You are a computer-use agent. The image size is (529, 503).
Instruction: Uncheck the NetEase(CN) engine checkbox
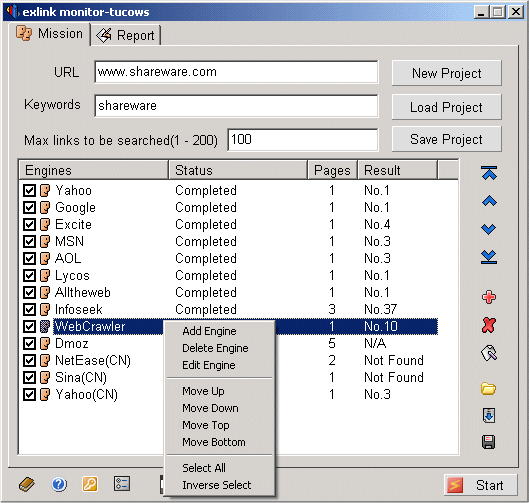click(x=29, y=360)
